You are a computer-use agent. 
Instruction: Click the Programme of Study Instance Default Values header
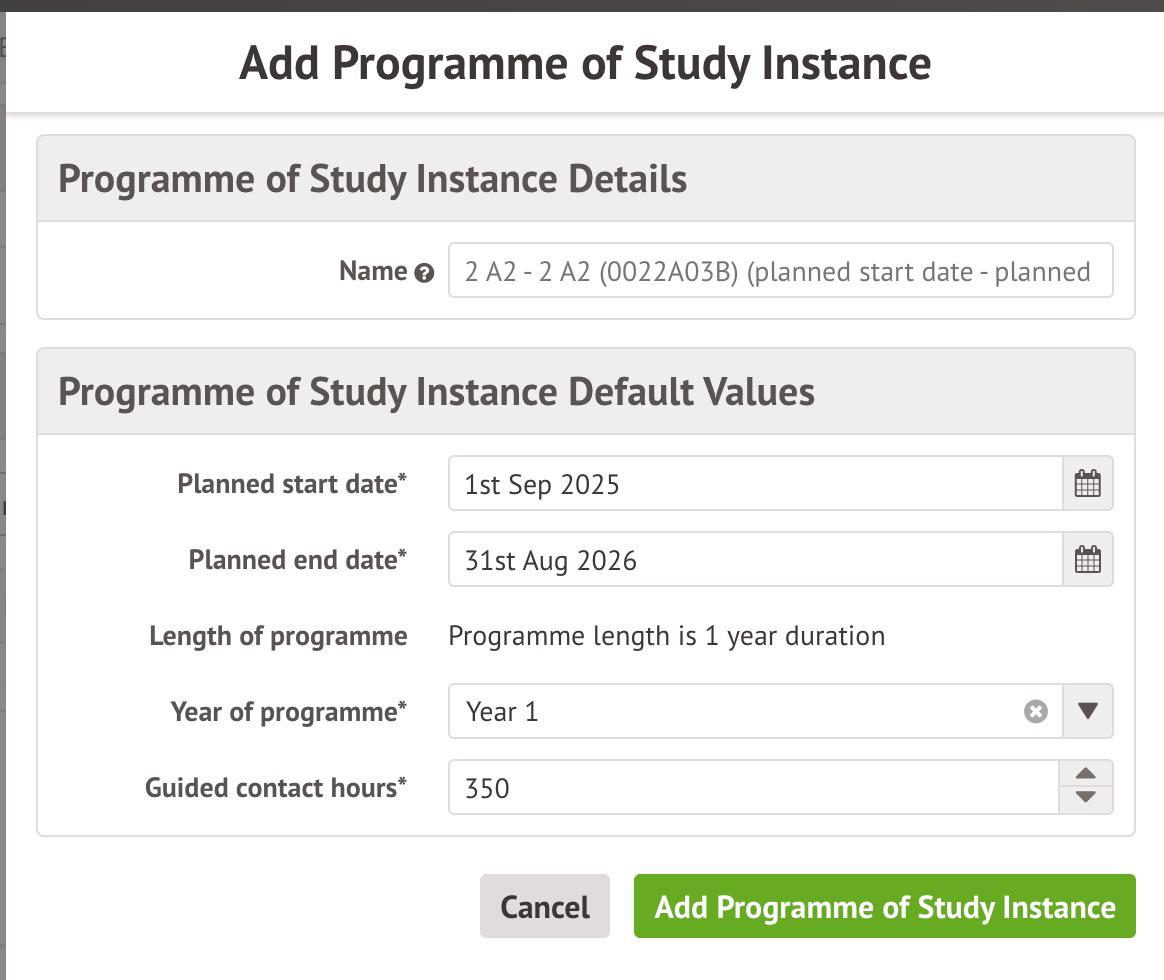point(436,391)
